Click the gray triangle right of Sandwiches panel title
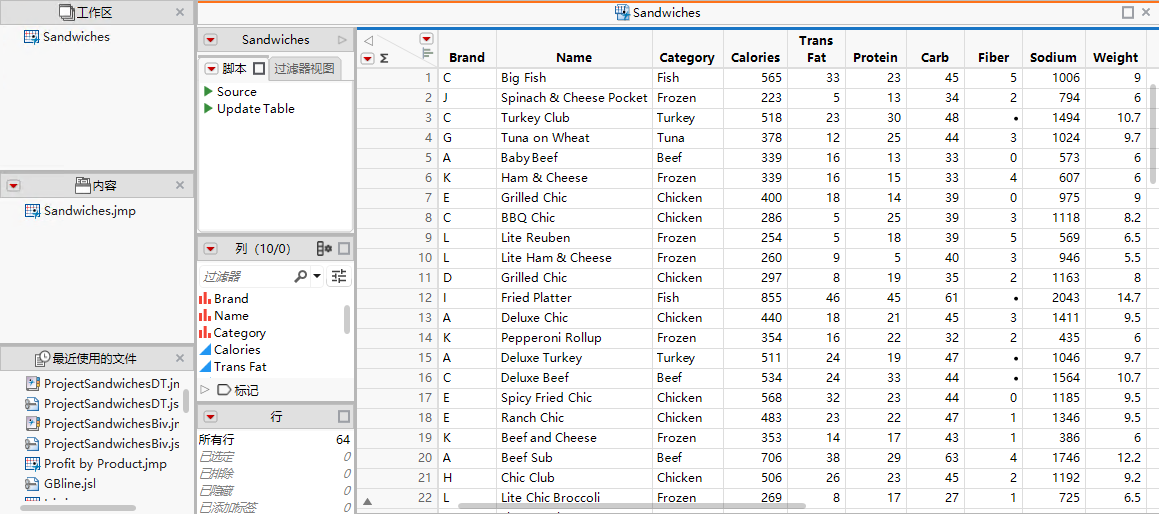This screenshot has height=514, width=1159. pyautogui.click(x=341, y=40)
